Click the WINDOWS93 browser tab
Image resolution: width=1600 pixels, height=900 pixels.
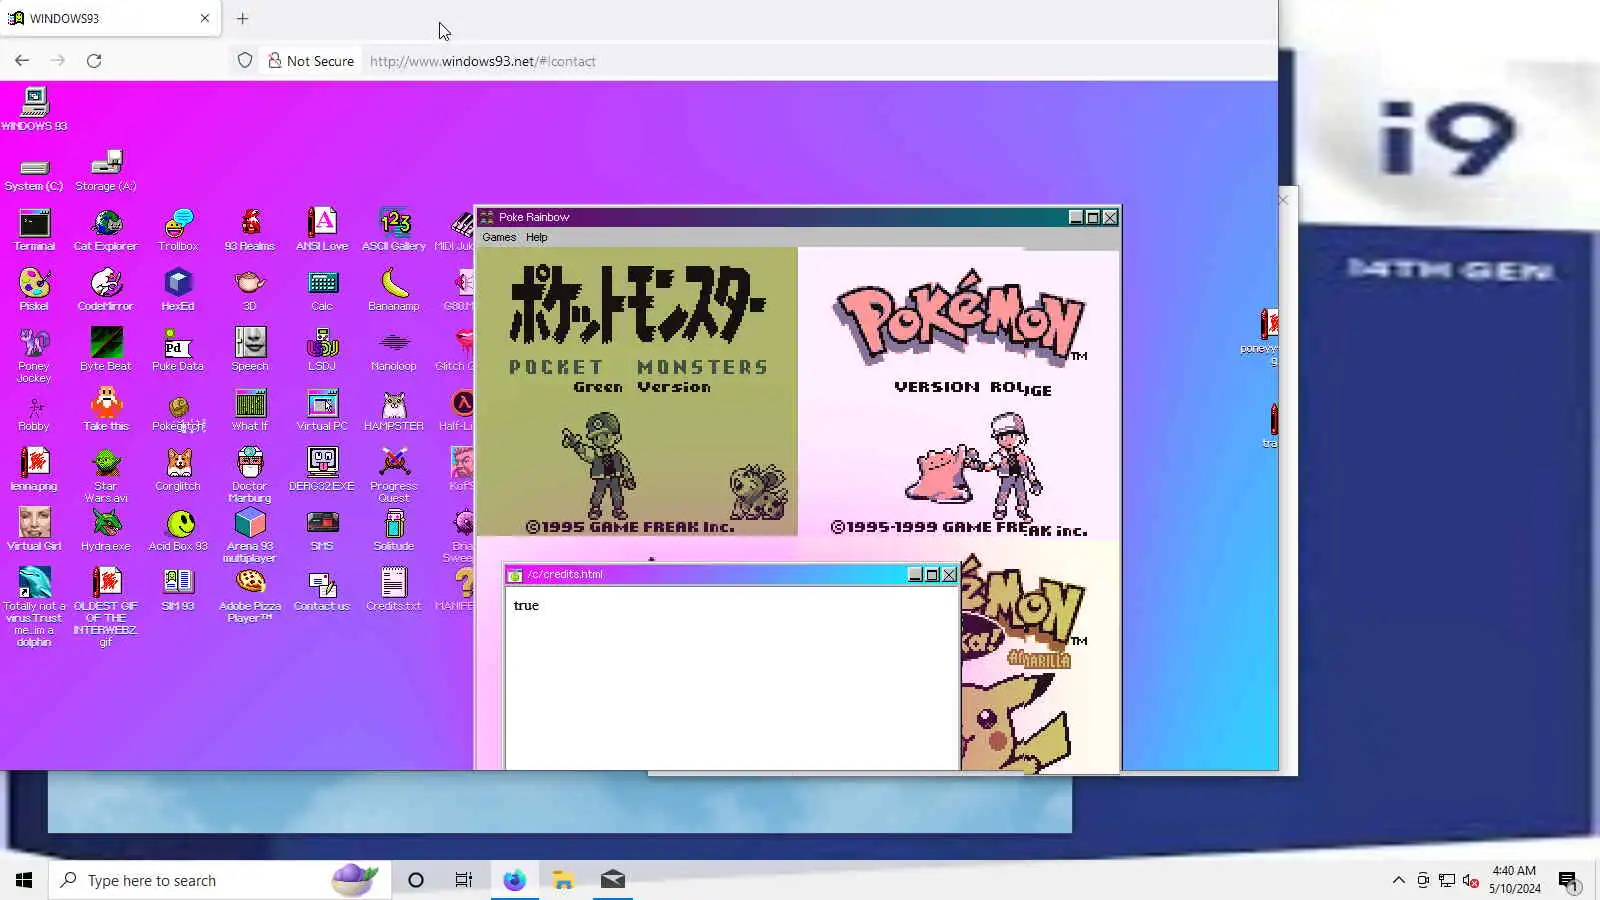[x=110, y=18]
